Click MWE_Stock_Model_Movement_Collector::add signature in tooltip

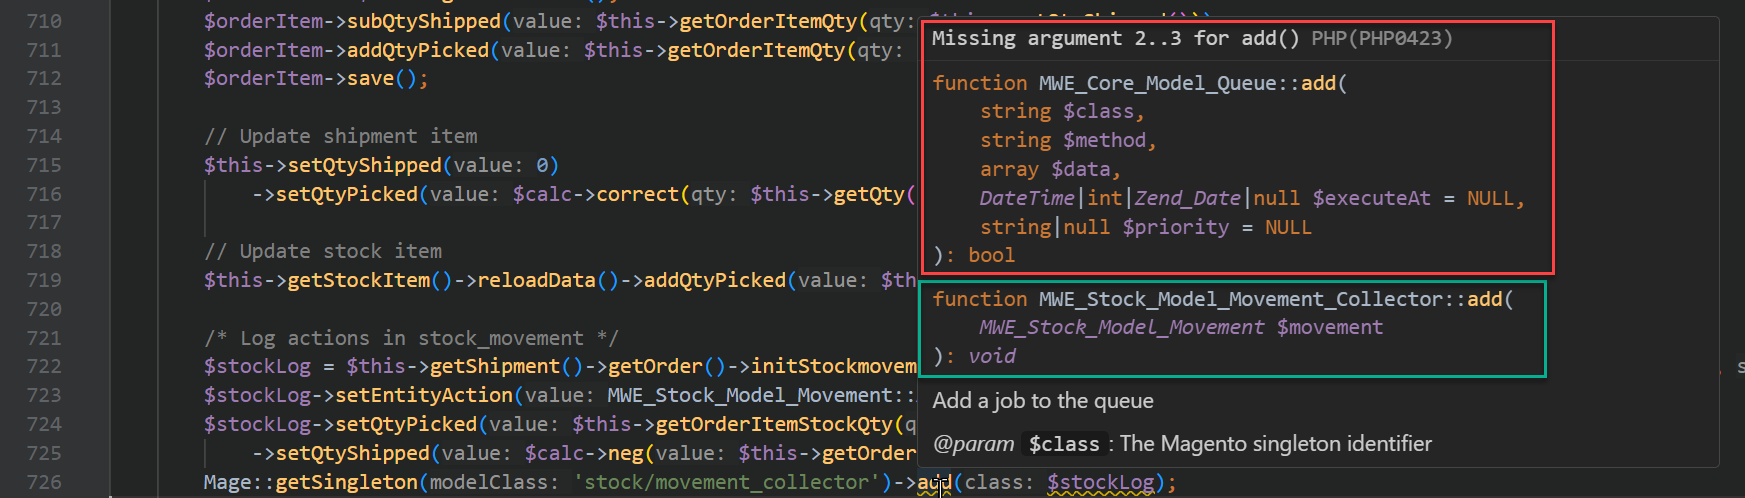tap(1270, 299)
